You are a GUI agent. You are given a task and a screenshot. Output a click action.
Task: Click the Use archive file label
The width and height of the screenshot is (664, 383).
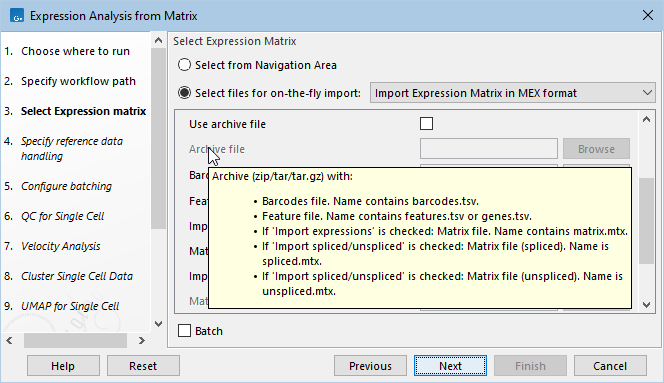[x=227, y=124]
